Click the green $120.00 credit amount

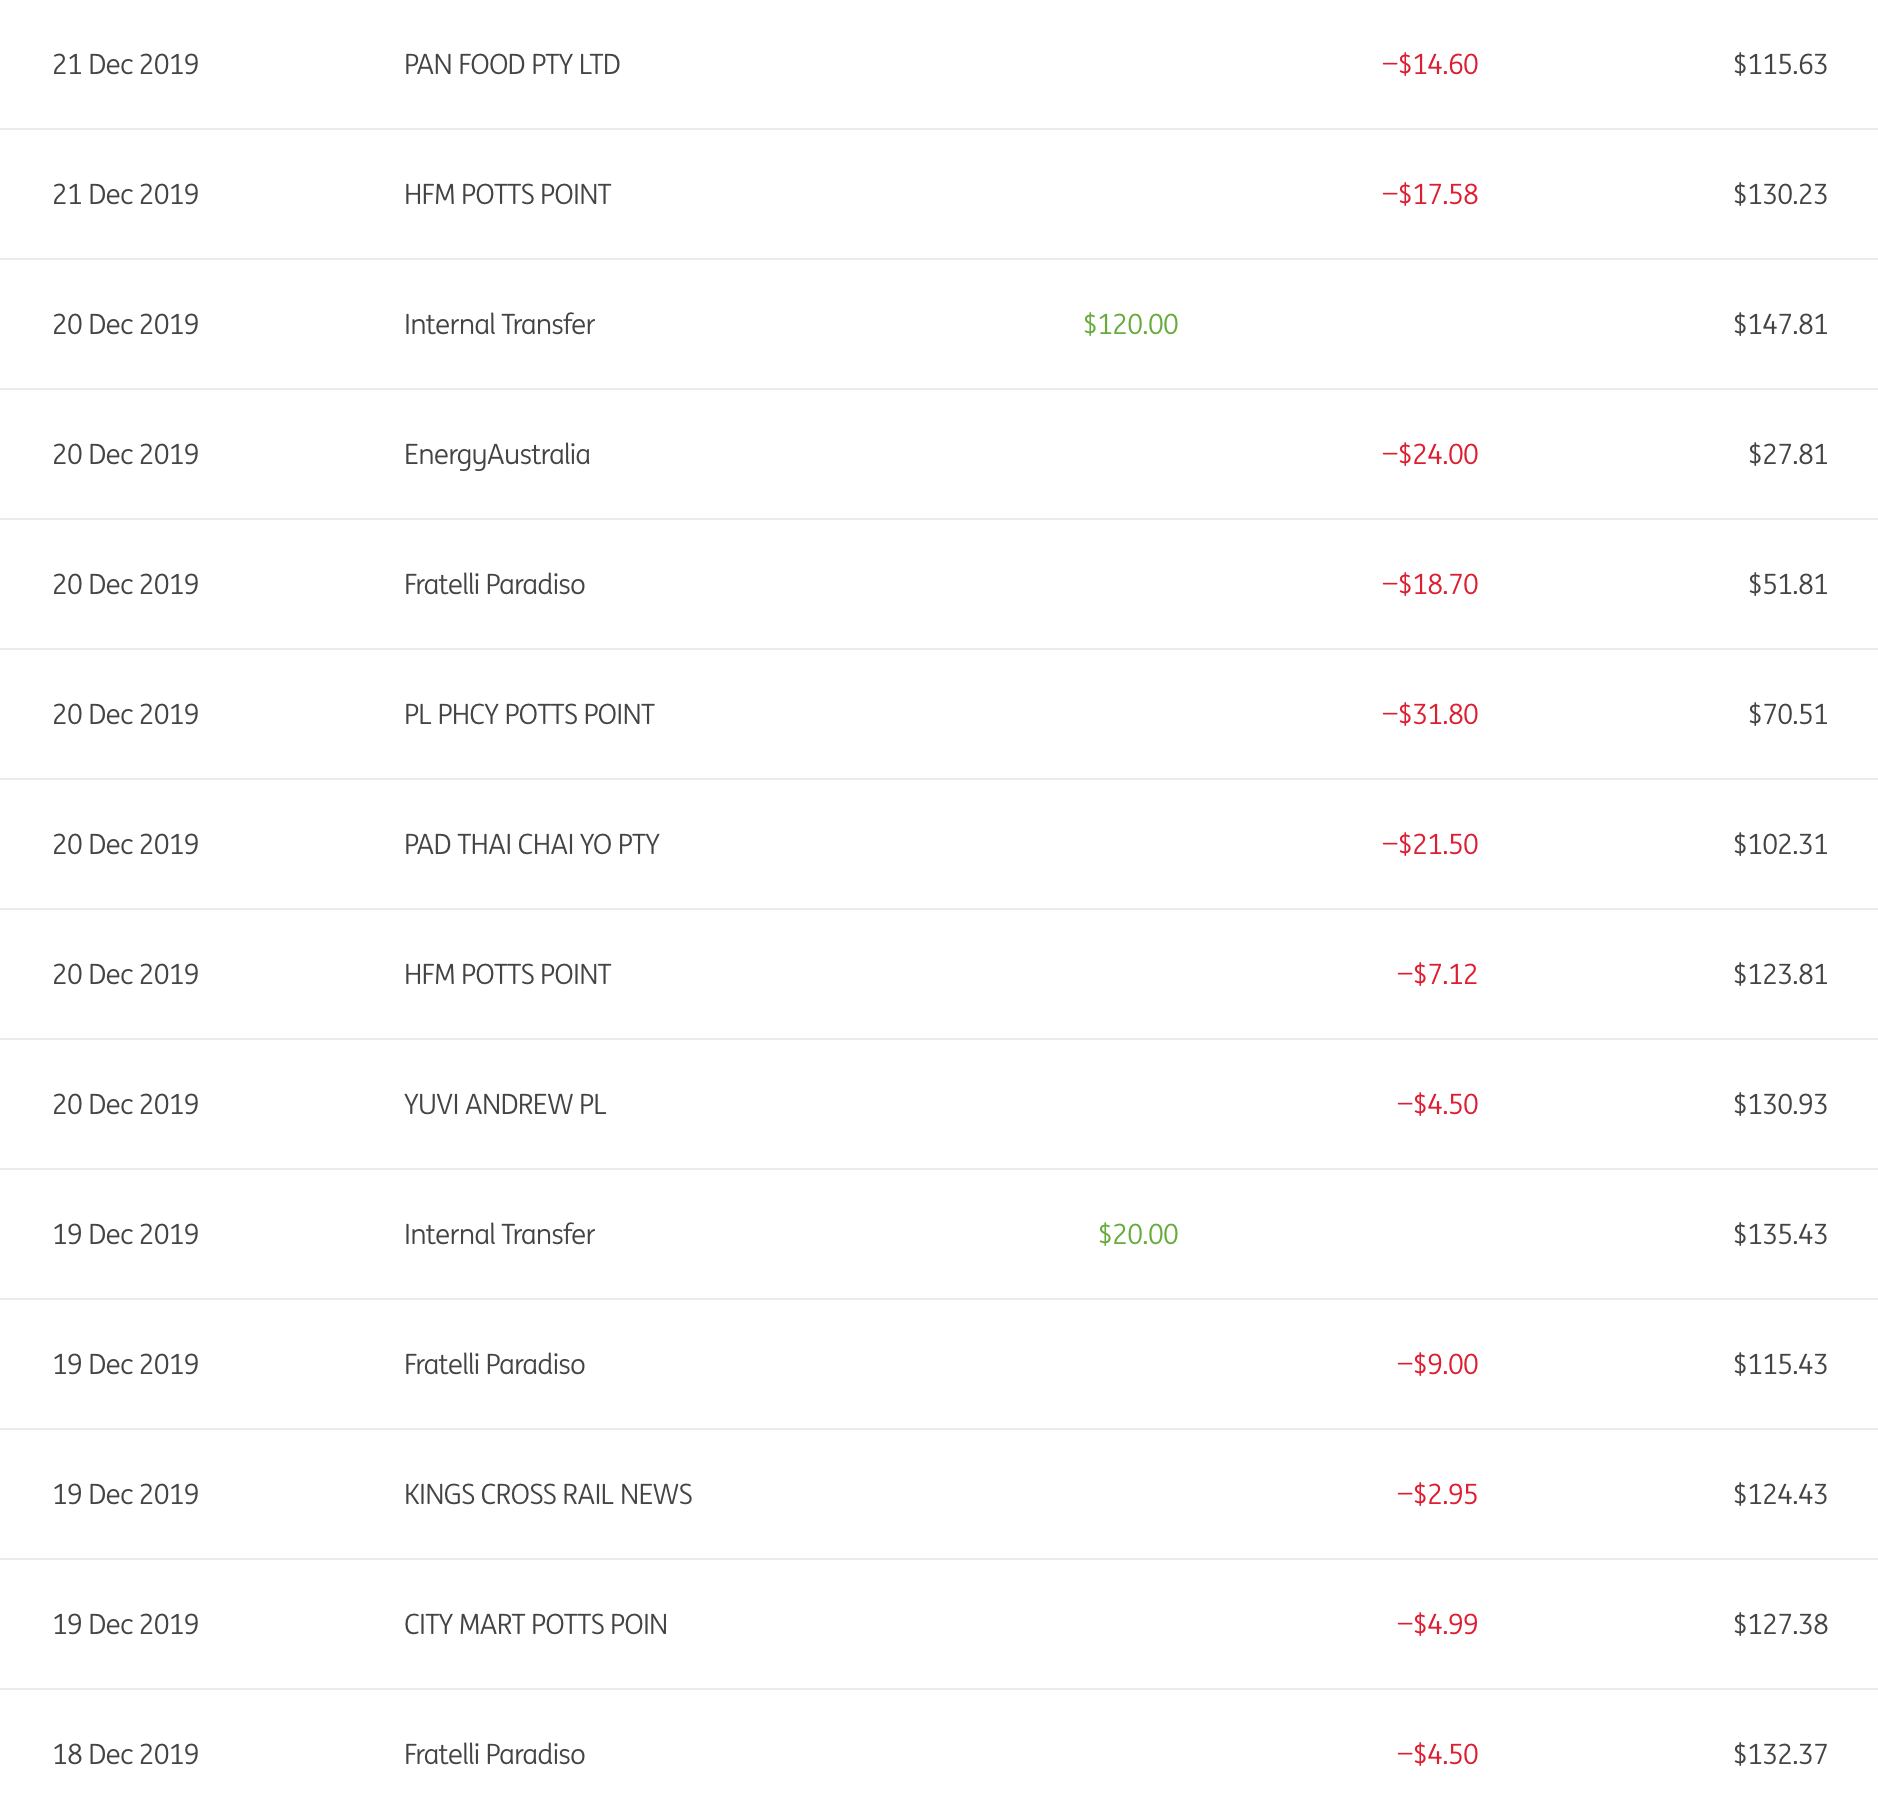coord(1130,325)
